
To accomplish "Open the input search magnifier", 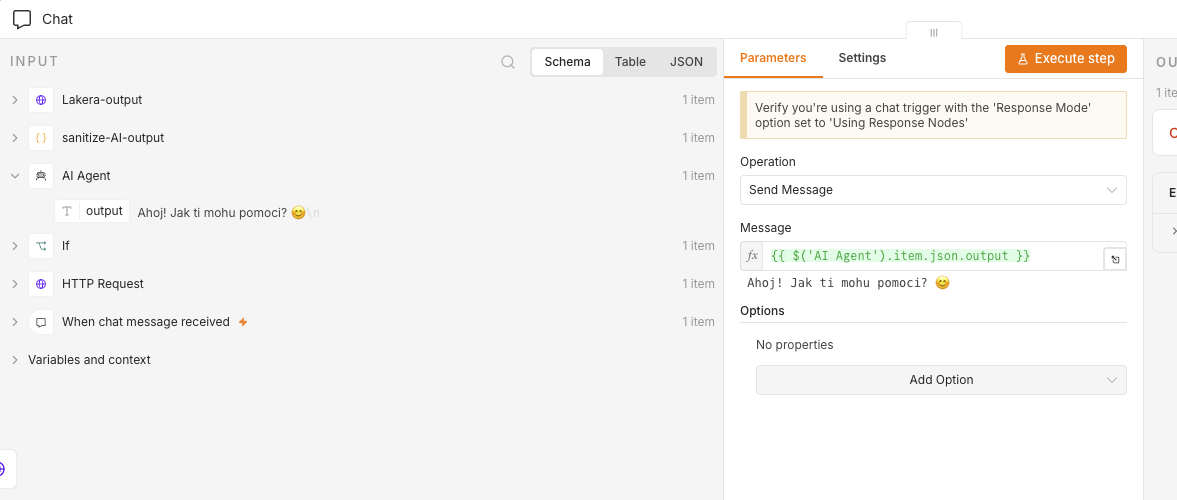I will click(508, 62).
